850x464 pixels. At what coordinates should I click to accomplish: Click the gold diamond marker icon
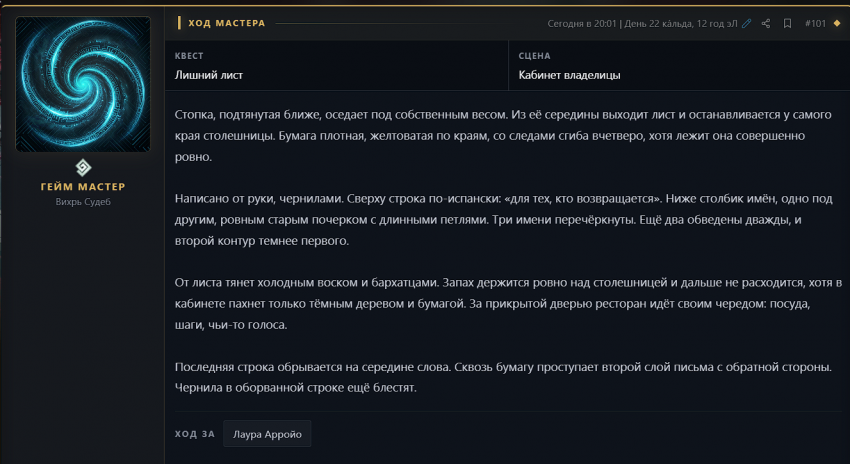point(837,23)
